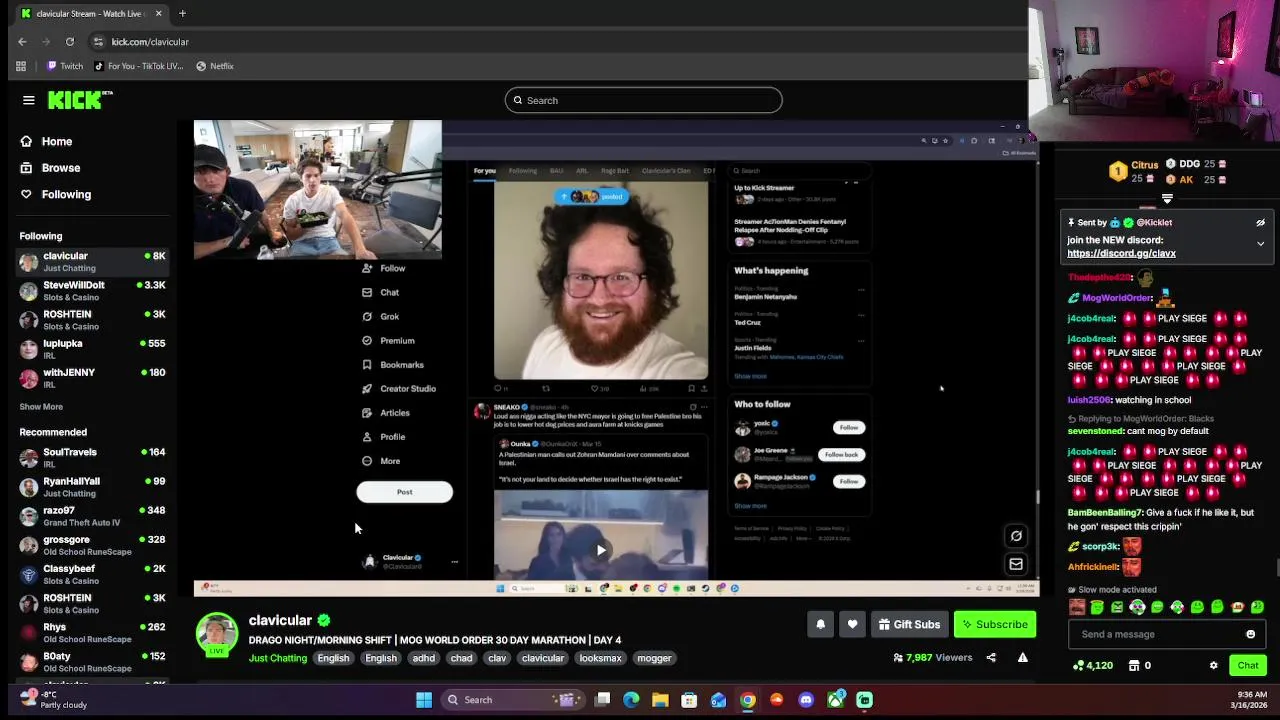Select SteveWillDoIt channel in sidebar
Image resolution: width=1280 pixels, height=720 pixels.
tap(92, 291)
